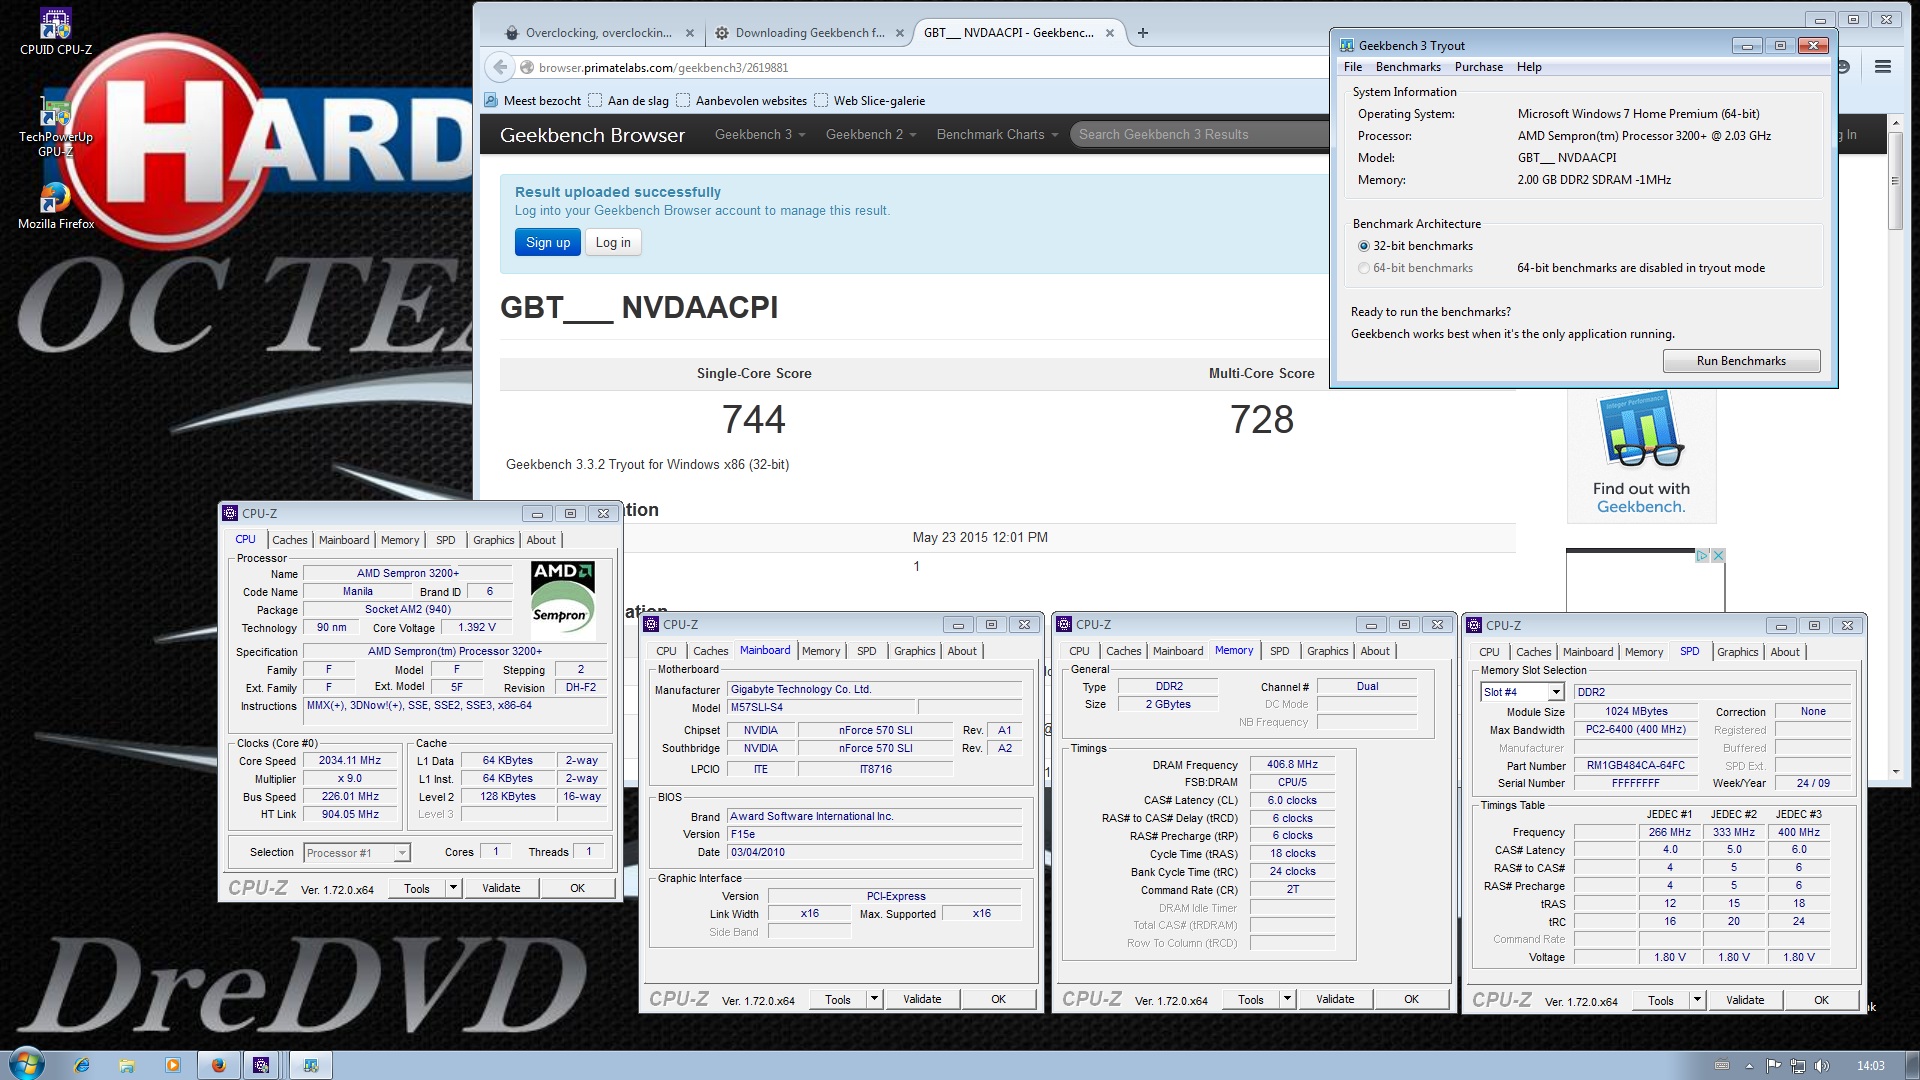The image size is (1920, 1080).
Task: Open a new browser tab
Action: 1142,33
